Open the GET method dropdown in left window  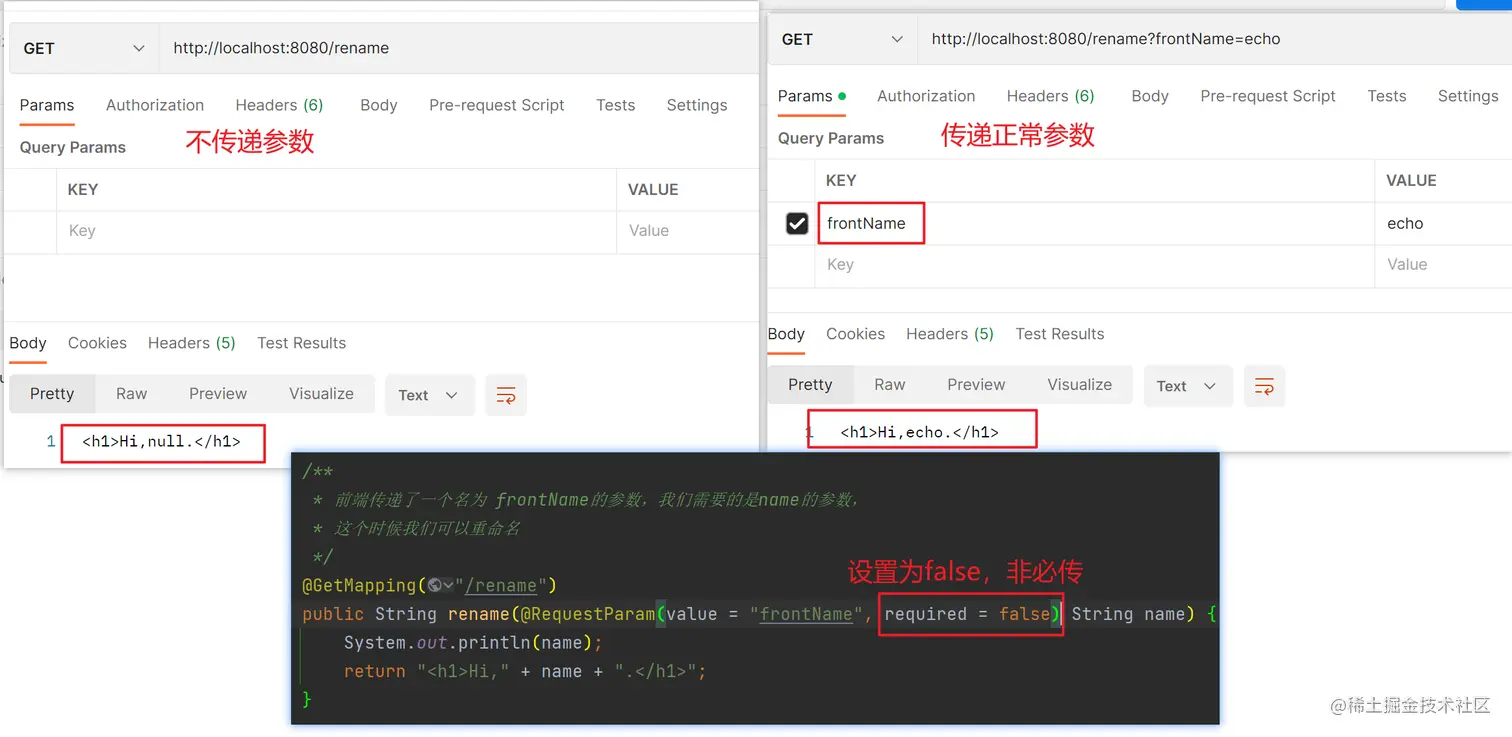[84, 48]
